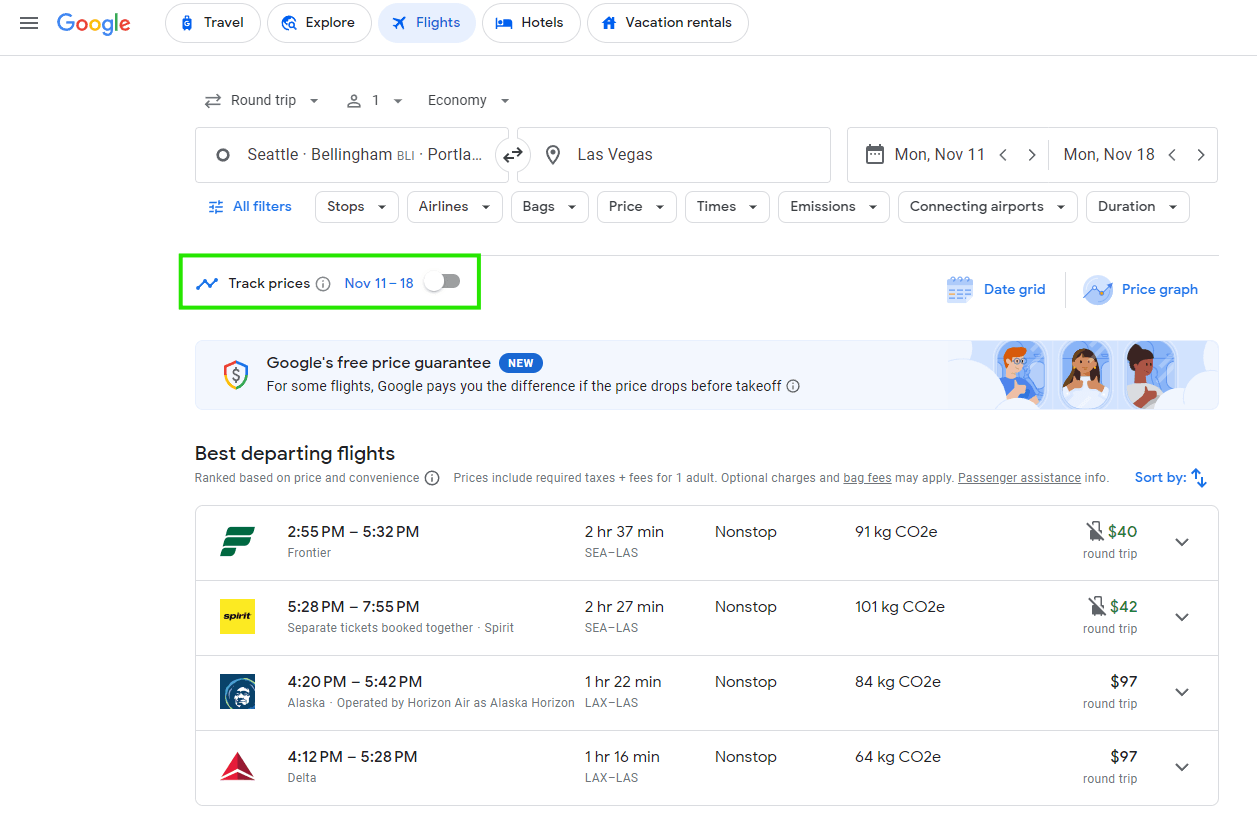Swap departure and destination airports
This screenshot has height=825, width=1257.
(513, 155)
